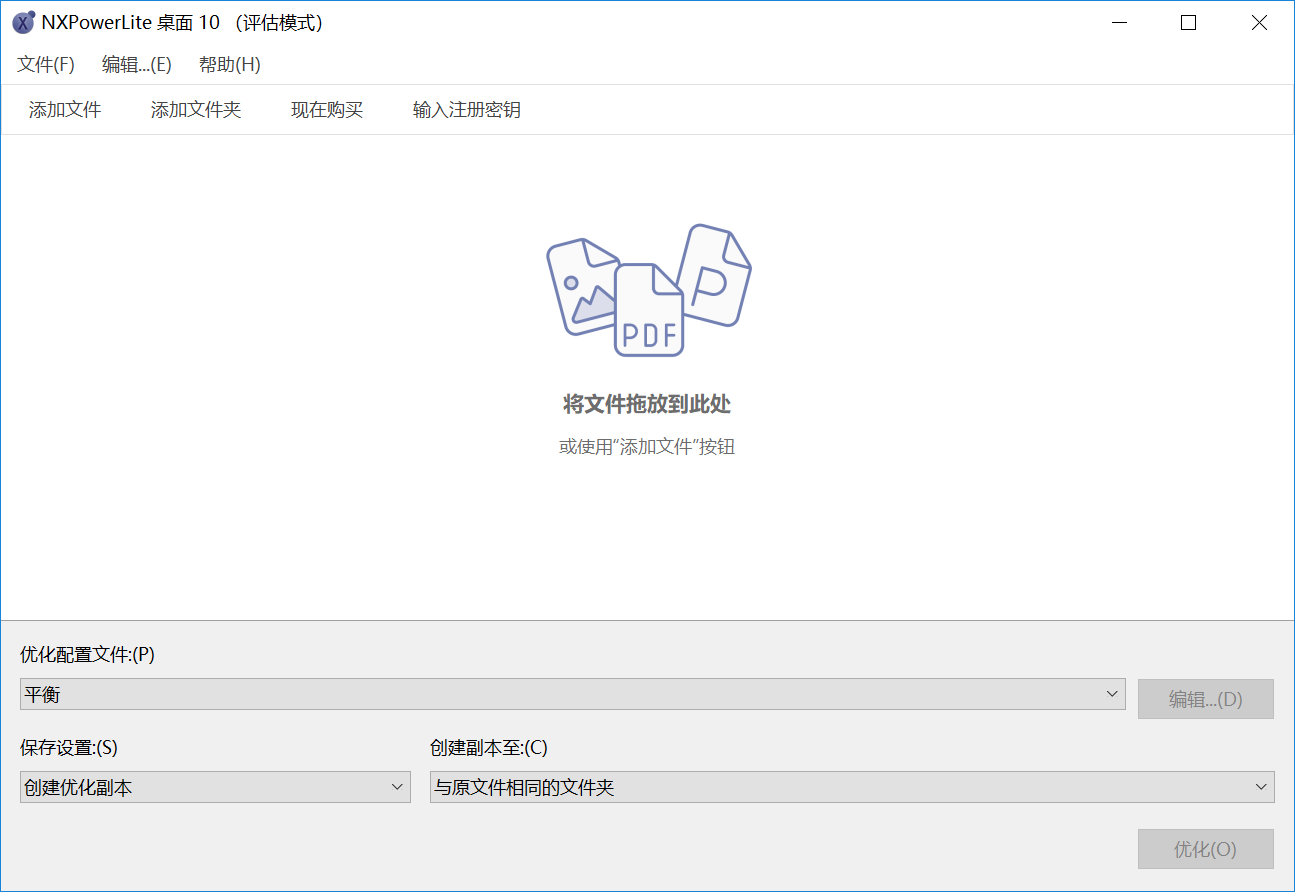Viewport: 1295px width, 892px height.
Task: Click 添加文件 in the toolbar
Action: (x=65, y=110)
